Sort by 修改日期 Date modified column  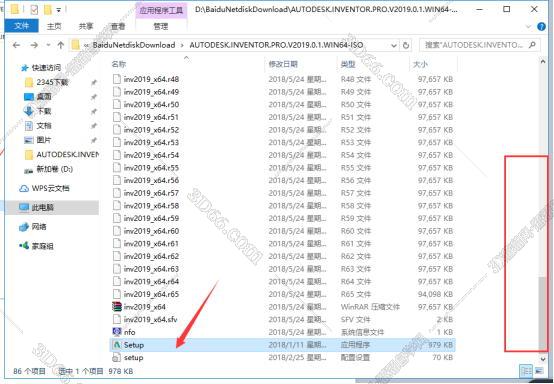coord(283,64)
